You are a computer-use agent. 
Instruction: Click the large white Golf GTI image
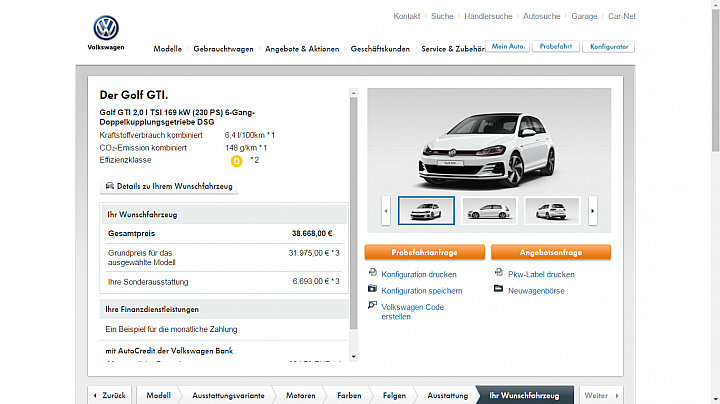pyautogui.click(x=487, y=152)
